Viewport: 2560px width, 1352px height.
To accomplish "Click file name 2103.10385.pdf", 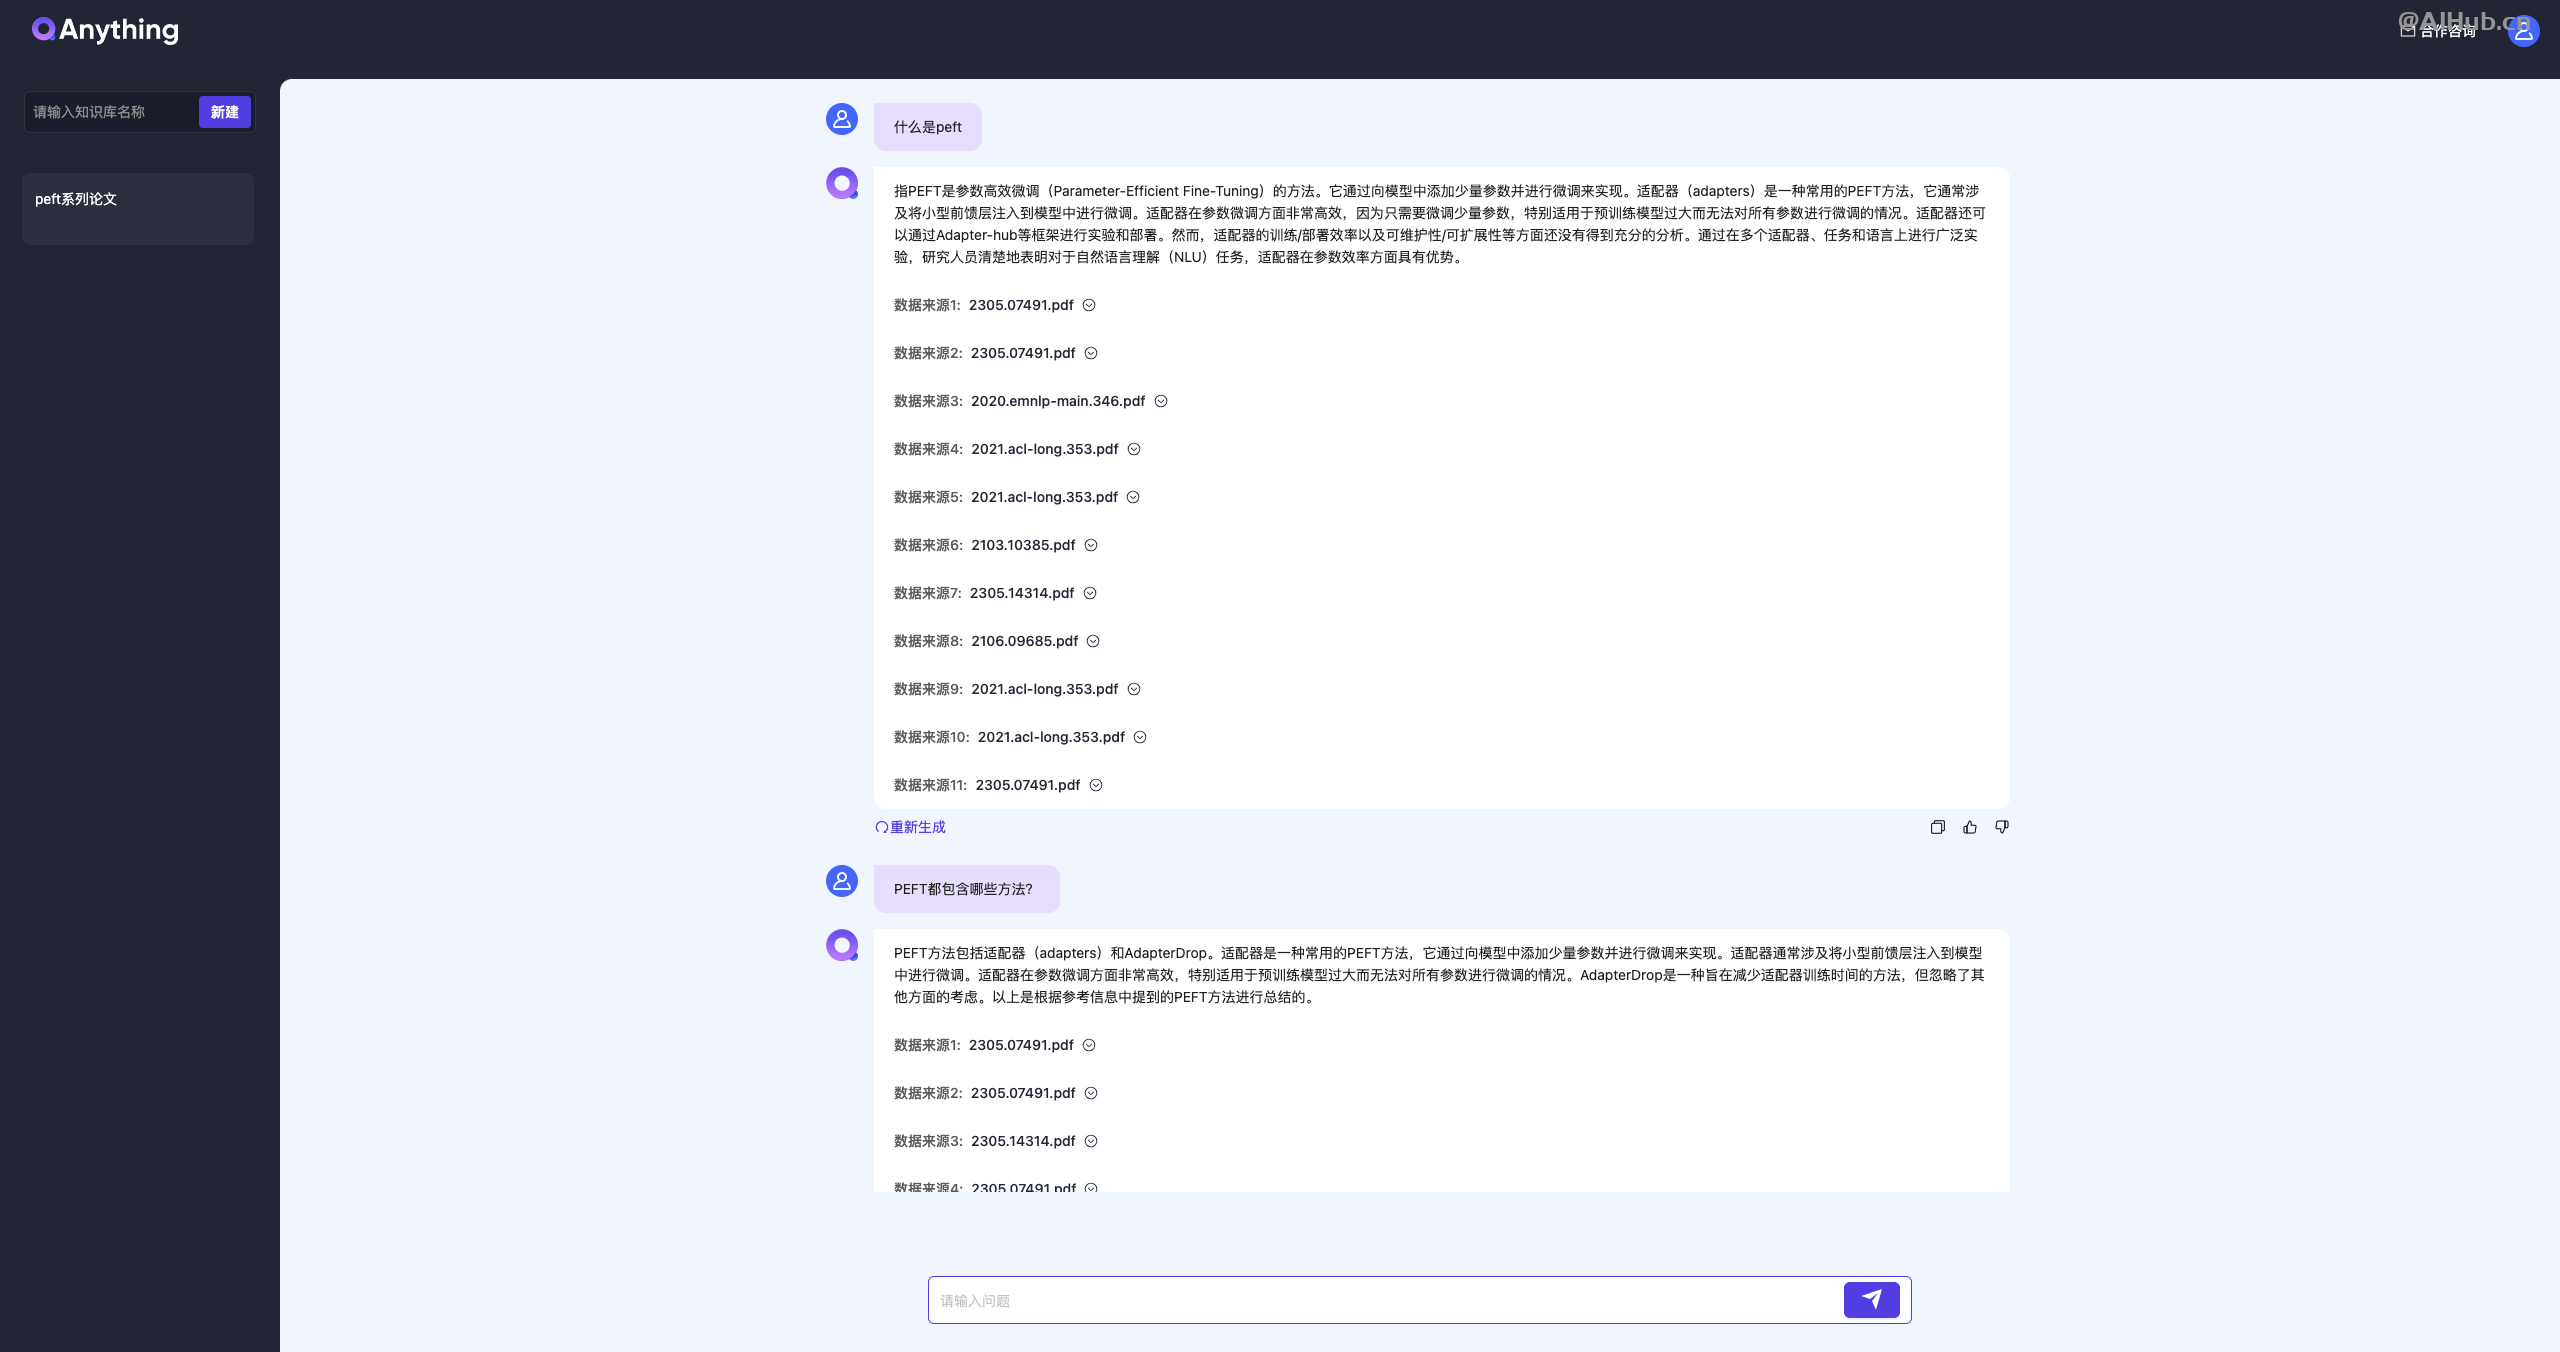I will (x=1023, y=545).
